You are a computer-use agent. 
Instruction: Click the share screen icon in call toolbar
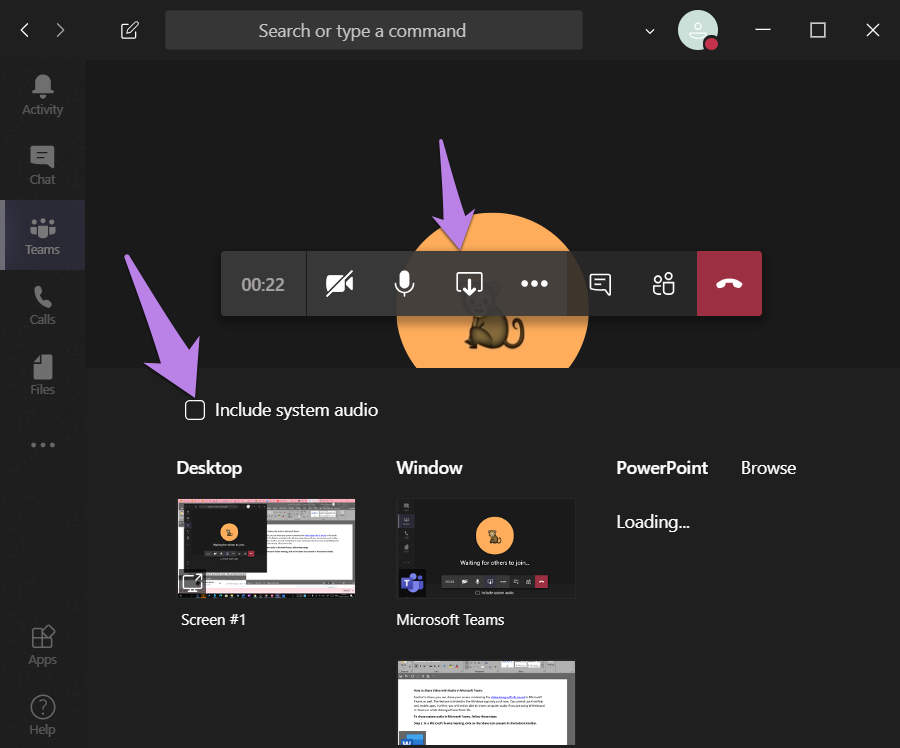pyautogui.click(x=469, y=284)
